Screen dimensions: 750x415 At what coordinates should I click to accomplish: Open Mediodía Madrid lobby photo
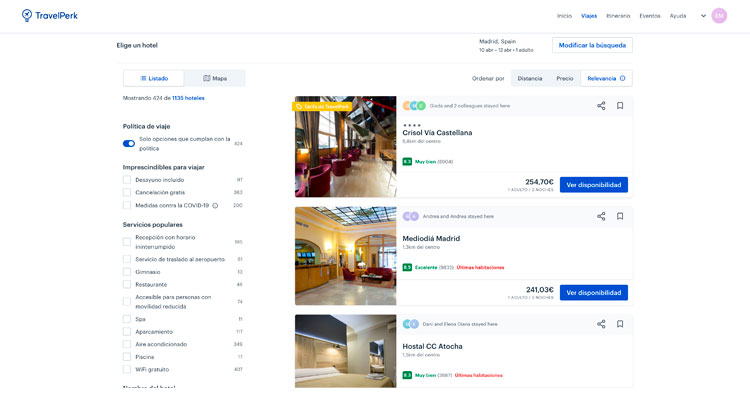click(345, 256)
